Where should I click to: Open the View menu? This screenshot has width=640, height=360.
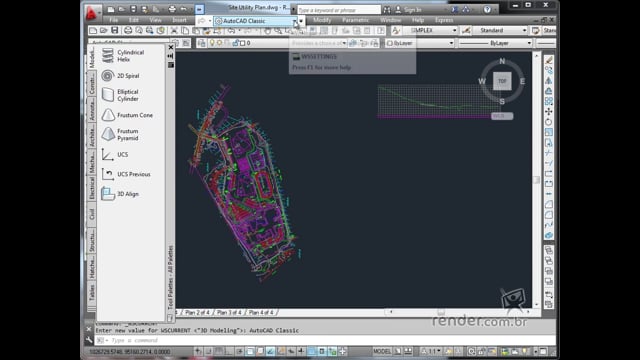click(x=155, y=20)
